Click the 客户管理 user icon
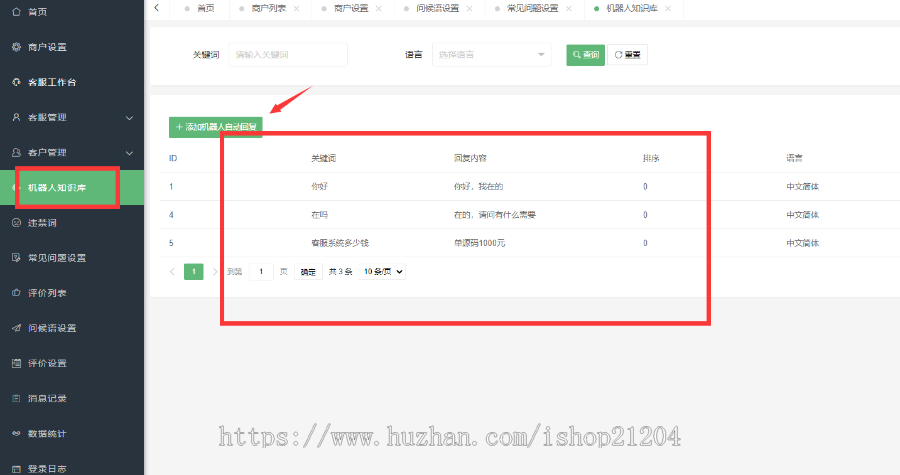 [x=16, y=152]
